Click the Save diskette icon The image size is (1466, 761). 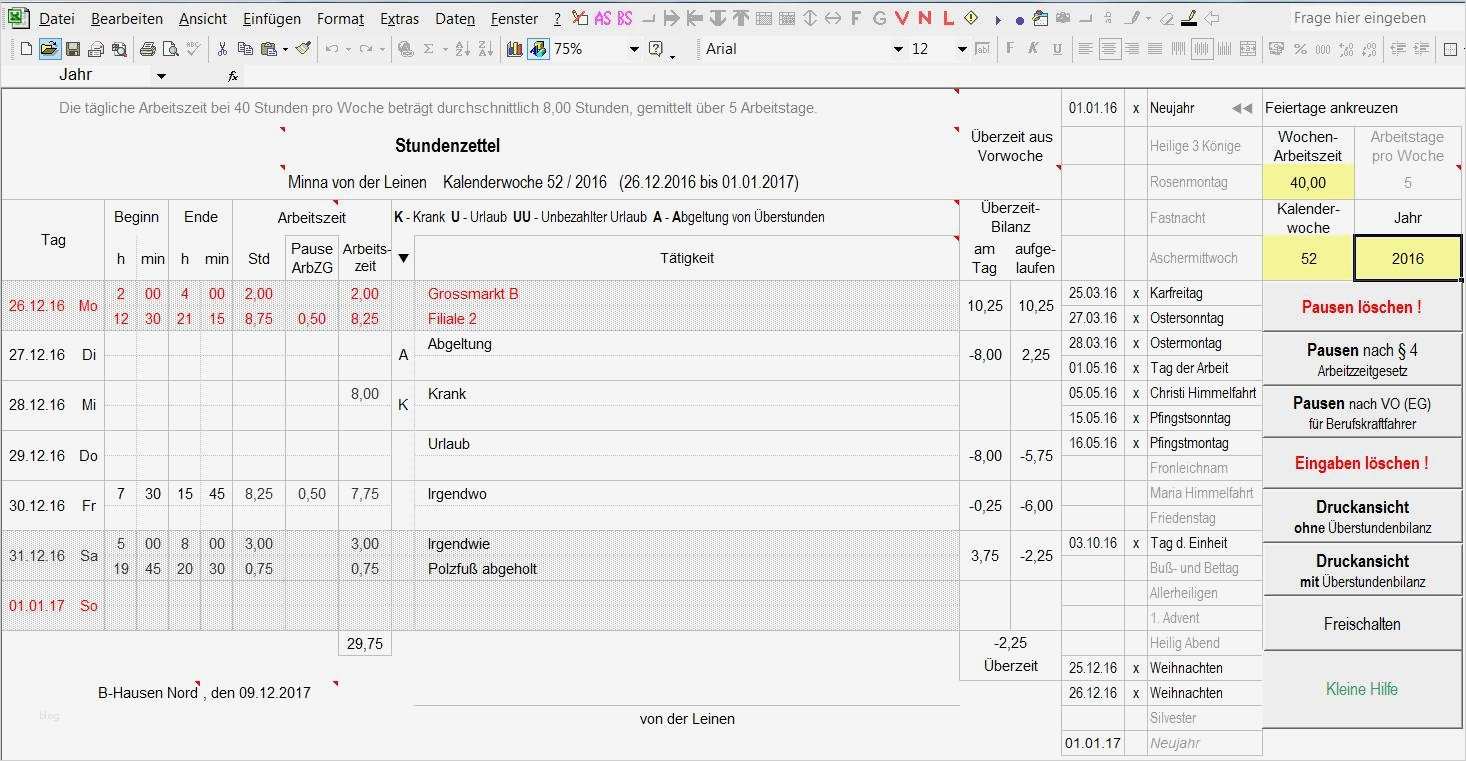click(x=72, y=48)
